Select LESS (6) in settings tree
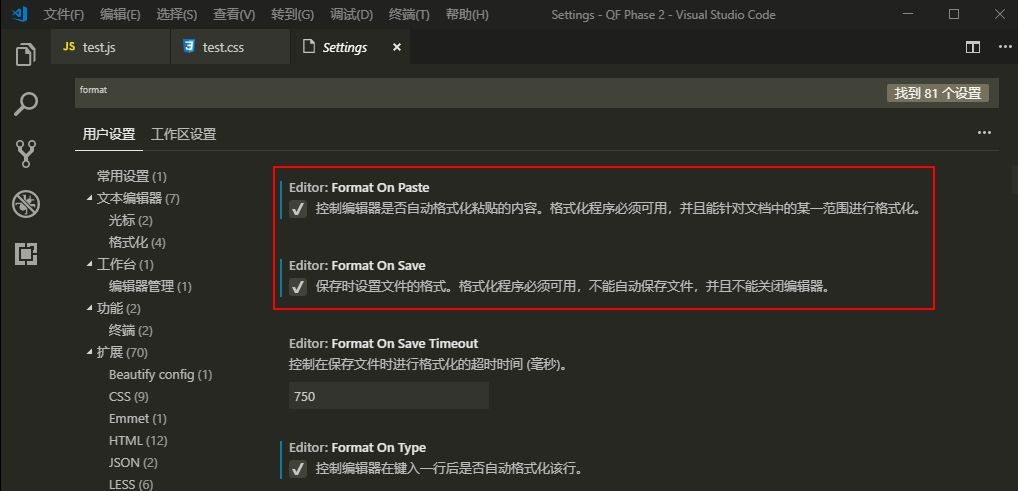 tap(130, 485)
